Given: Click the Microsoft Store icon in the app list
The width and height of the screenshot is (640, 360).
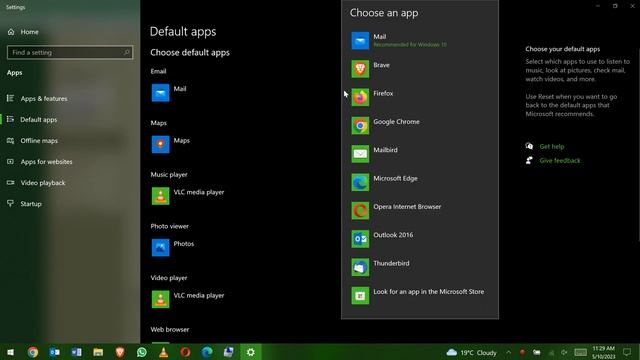Looking at the screenshot, I should pos(360,296).
